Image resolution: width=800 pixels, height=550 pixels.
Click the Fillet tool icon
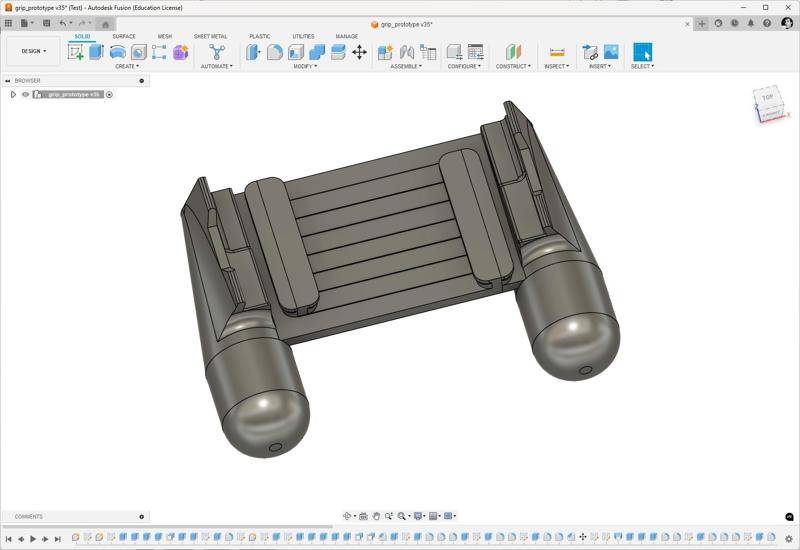pos(275,52)
